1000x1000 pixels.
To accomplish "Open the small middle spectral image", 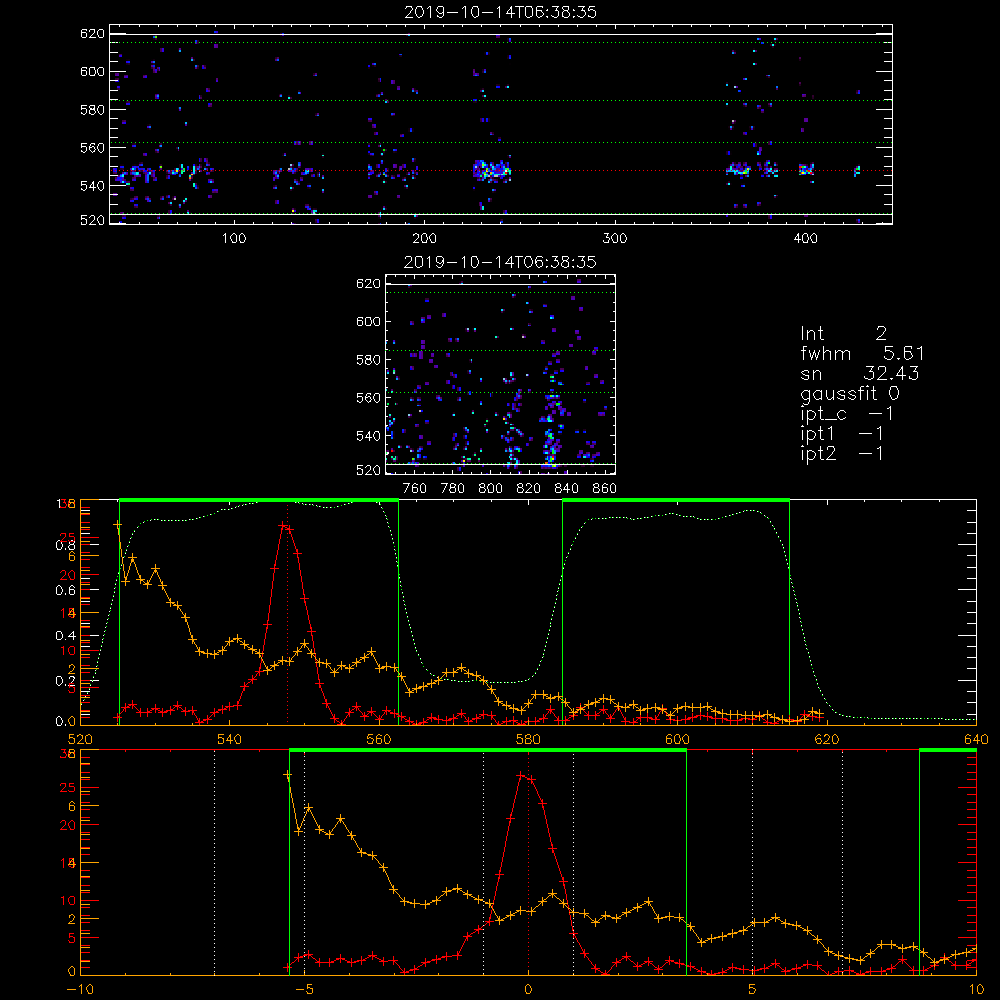I will click(501, 374).
